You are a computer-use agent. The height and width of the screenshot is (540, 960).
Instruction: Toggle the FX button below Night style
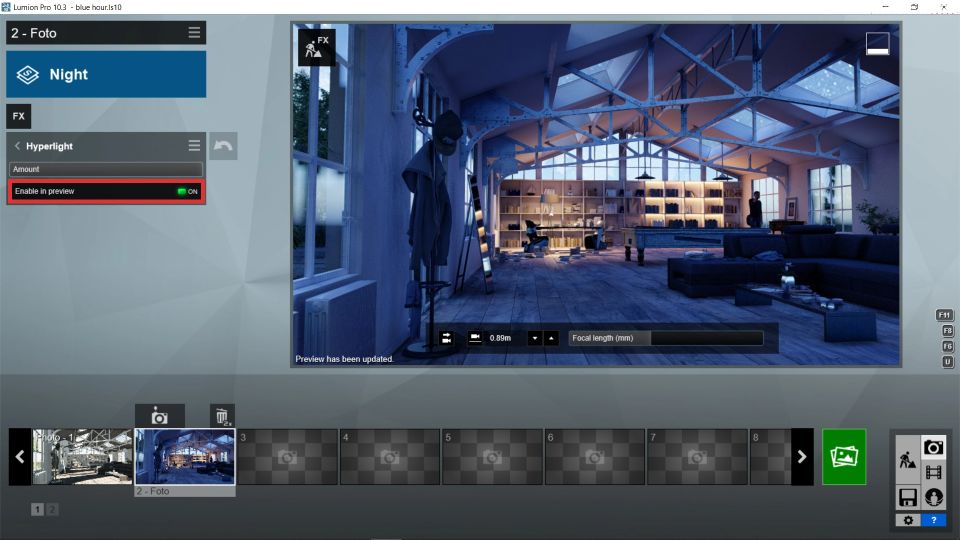click(18, 116)
